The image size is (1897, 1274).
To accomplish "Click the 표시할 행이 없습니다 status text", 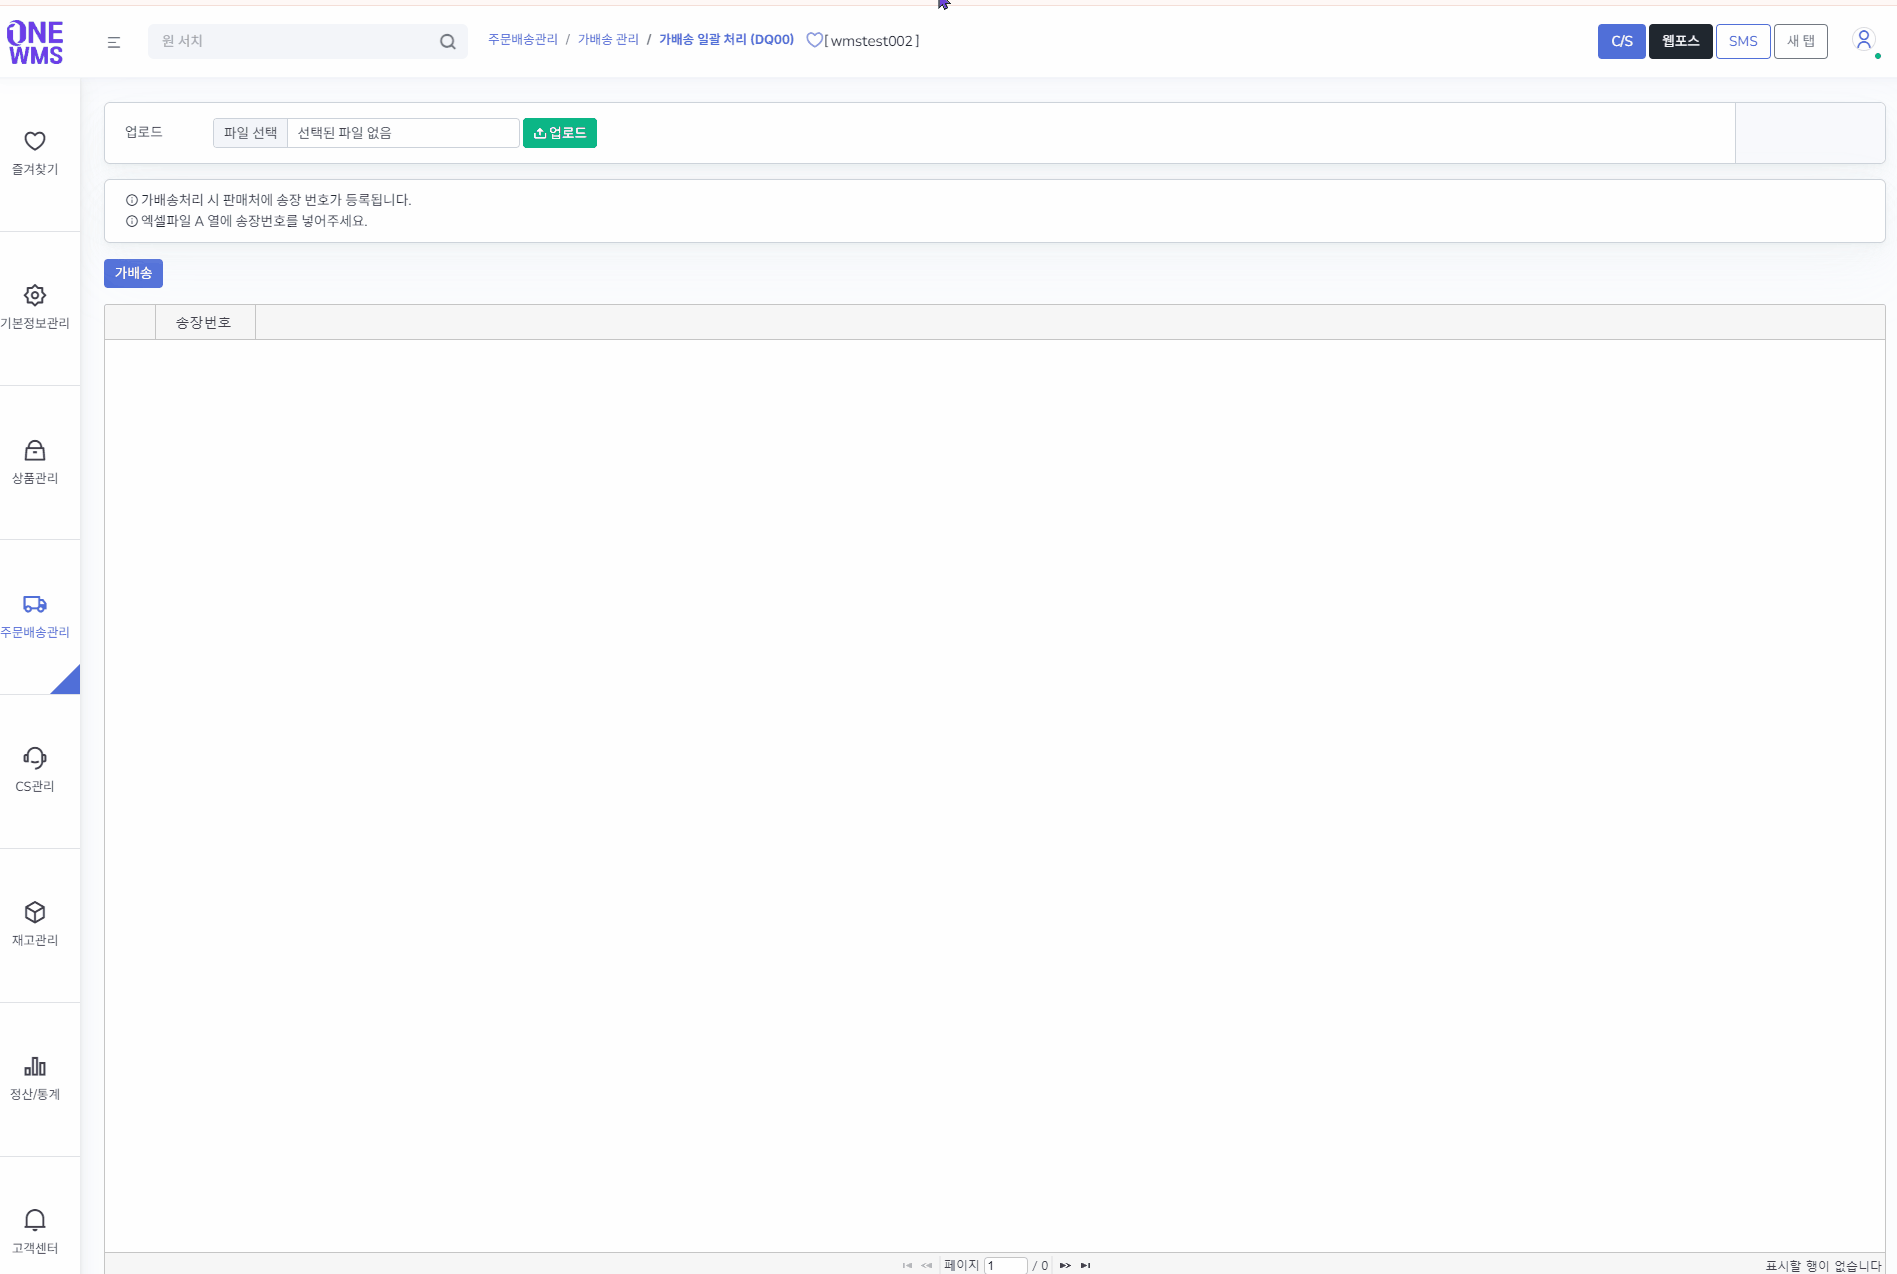I will point(1823,1265).
